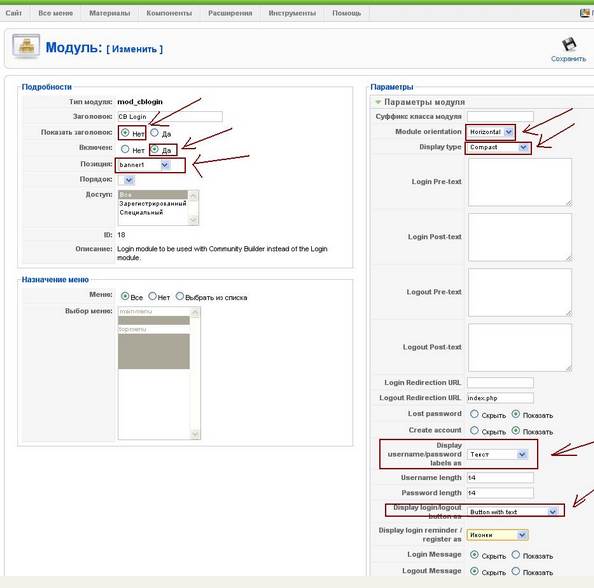Viewport: 594px width, 588px height.
Task: Click the Модуль page heading
Action: (74, 48)
